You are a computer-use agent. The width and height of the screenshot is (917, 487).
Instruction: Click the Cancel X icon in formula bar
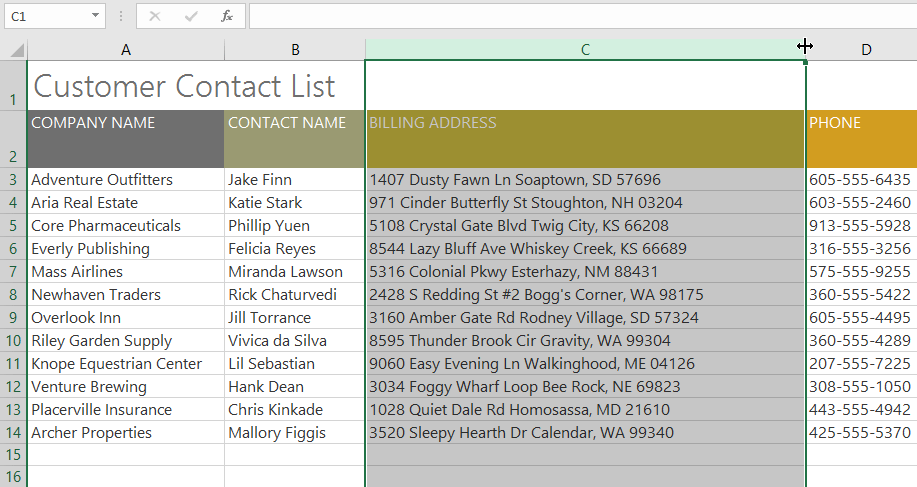click(x=155, y=16)
